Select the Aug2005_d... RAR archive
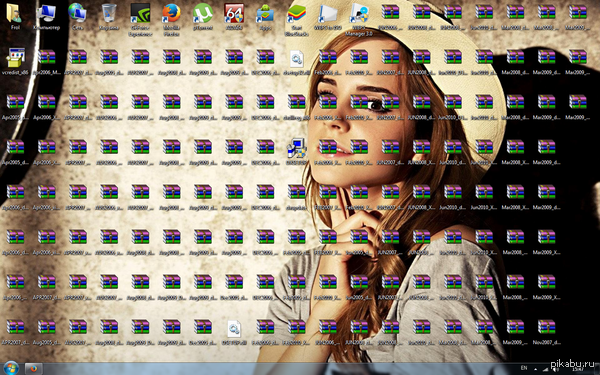The width and height of the screenshot is (600, 375). tap(46, 331)
